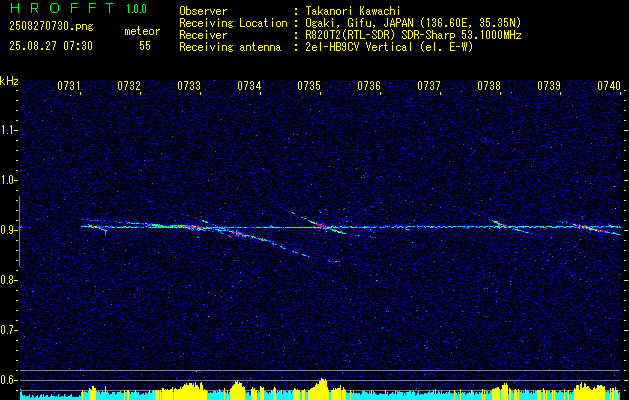Click the 0.9 kHz axis label
The image size is (629, 400).
8,230
